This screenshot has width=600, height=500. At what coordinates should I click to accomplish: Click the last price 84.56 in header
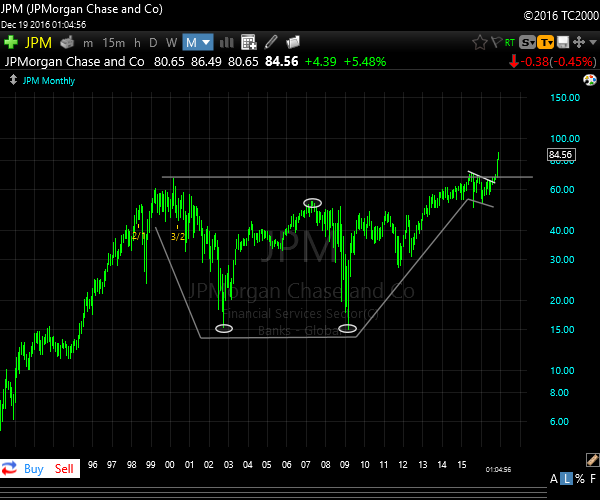282,62
